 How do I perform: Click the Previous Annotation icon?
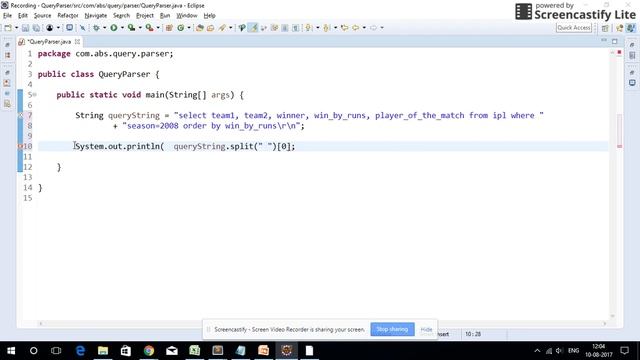(x=326, y=28)
